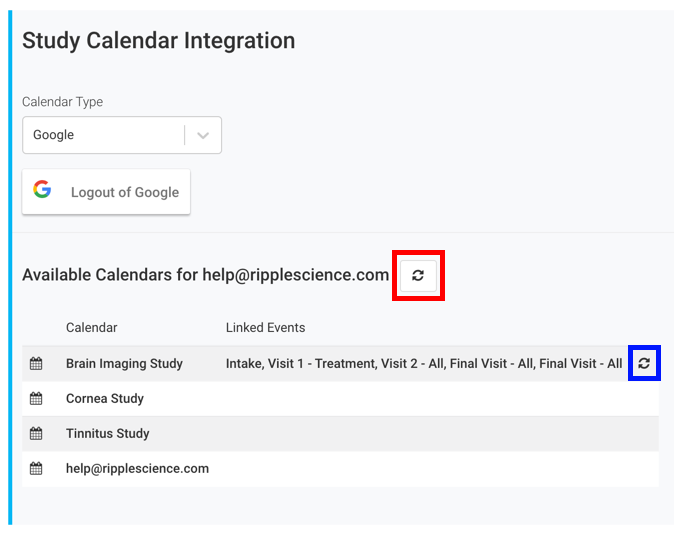Click the Calendar column header

pyautogui.click(x=92, y=328)
